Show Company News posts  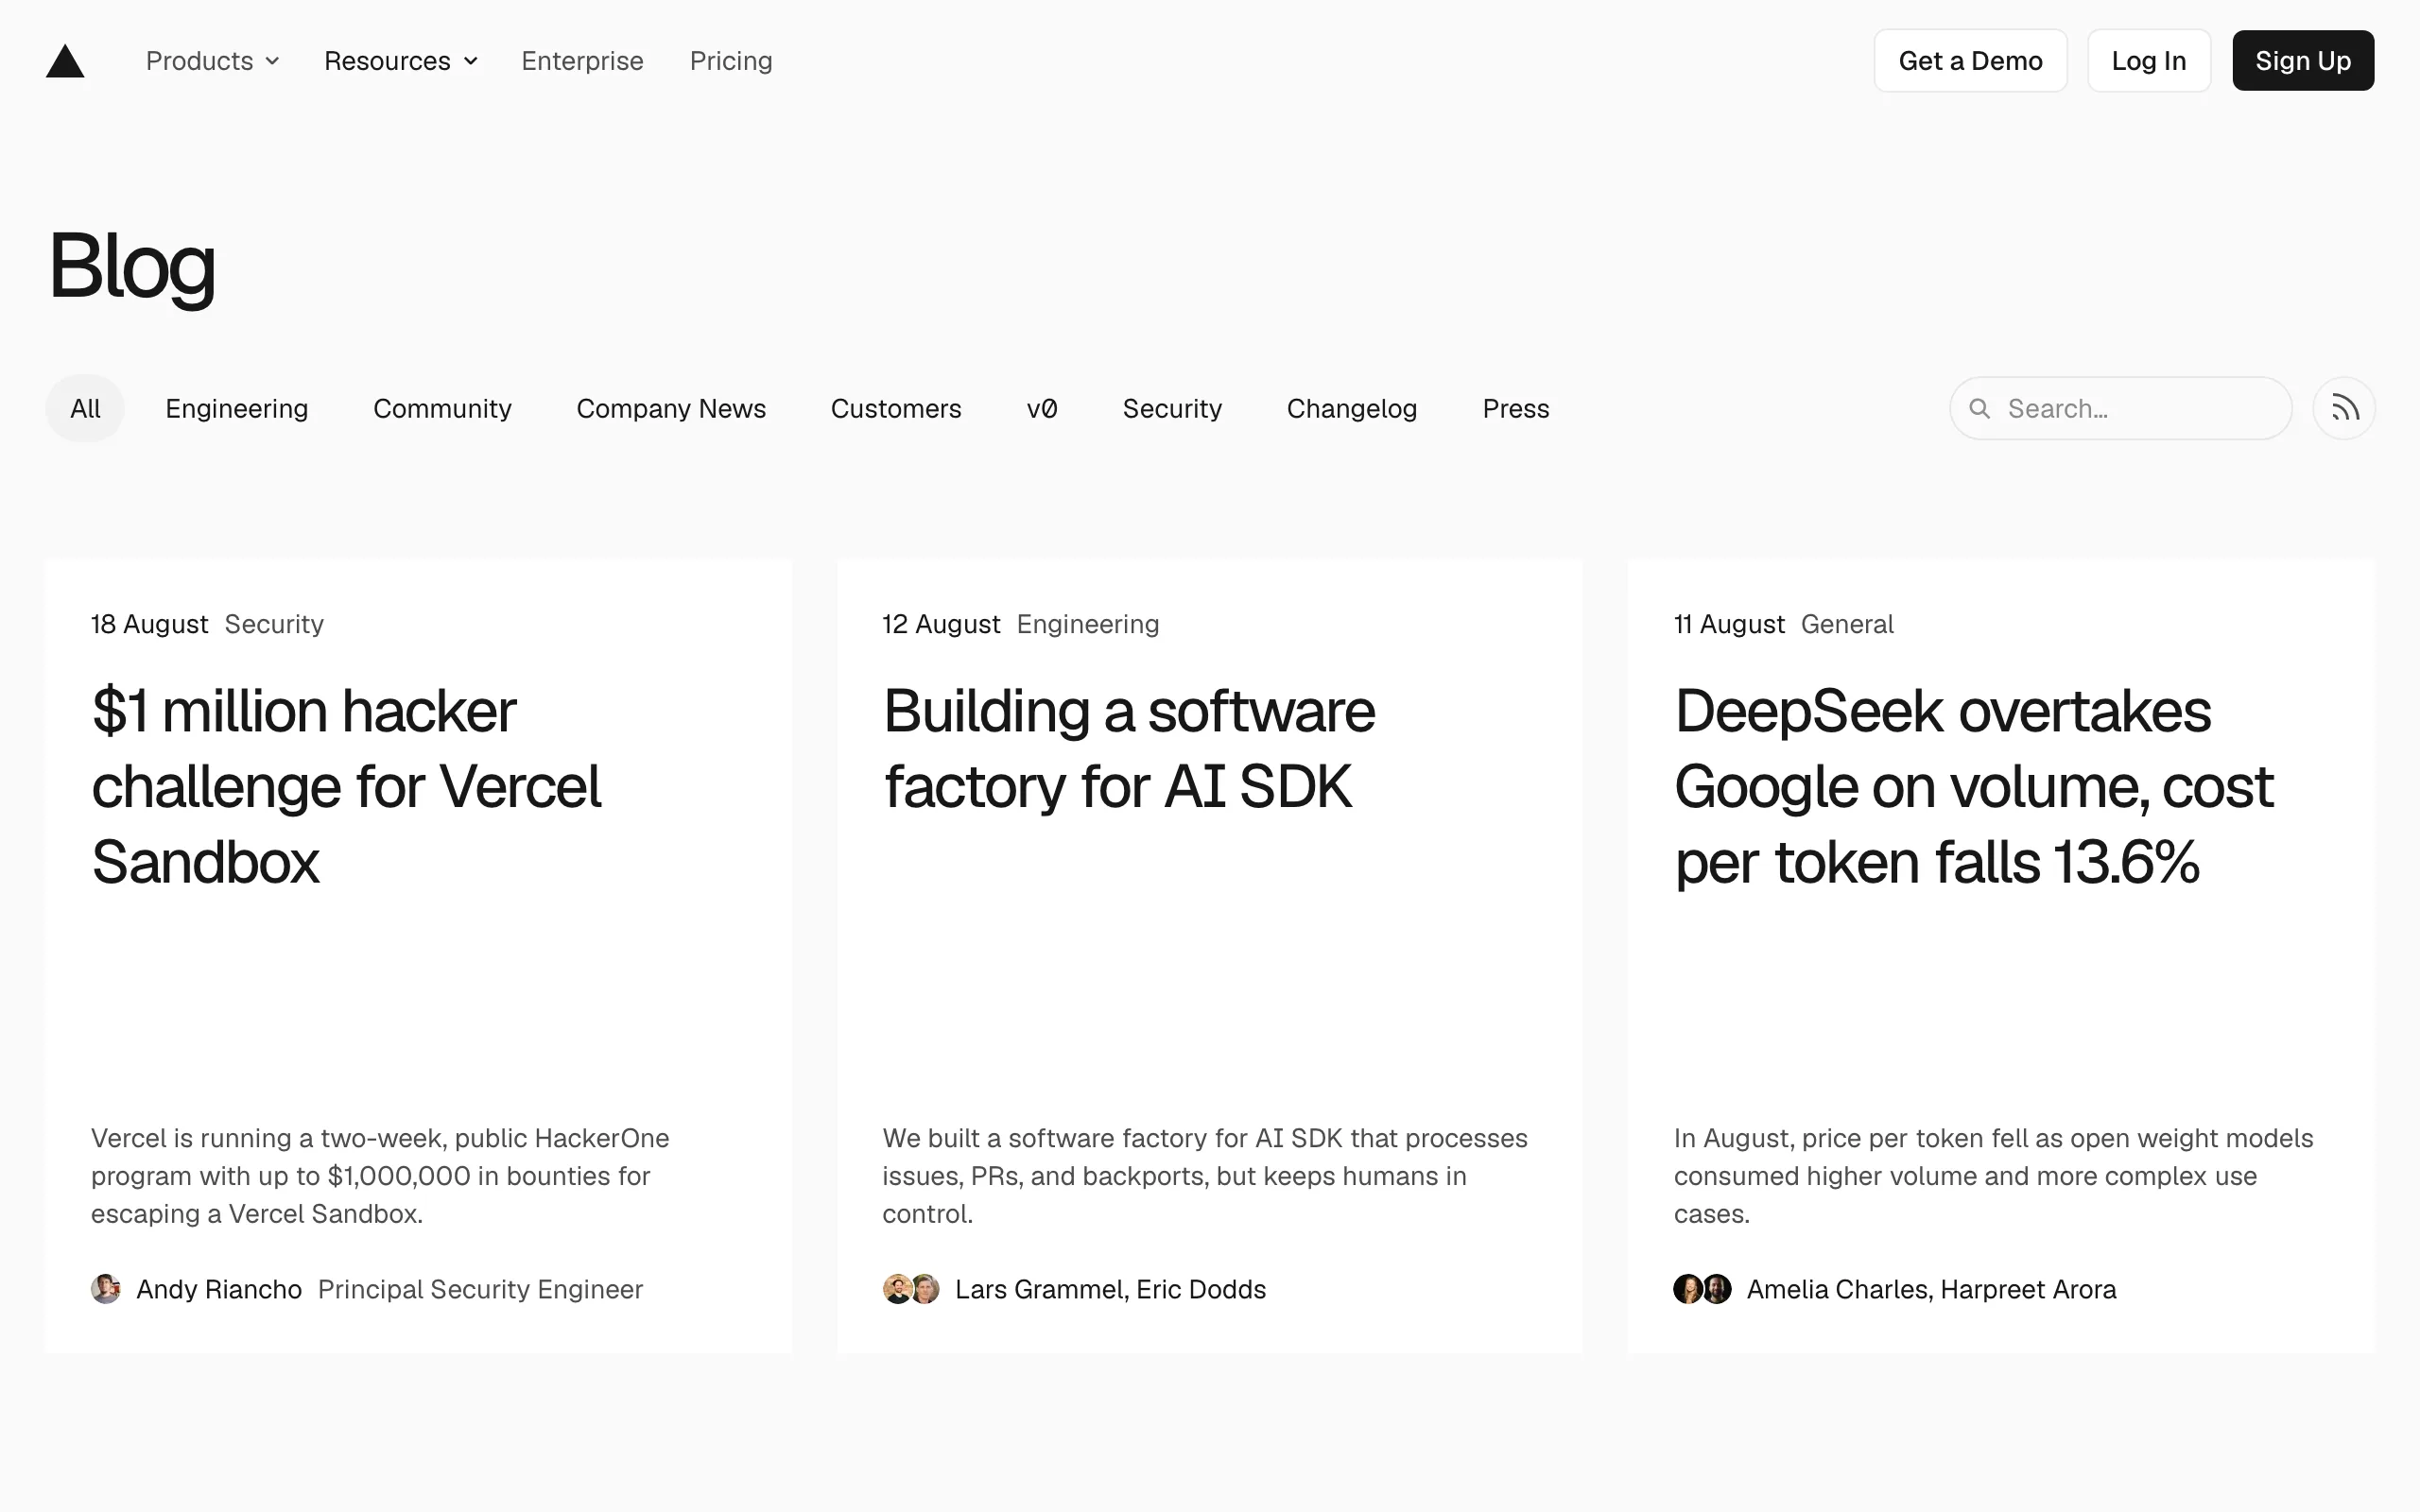click(671, 408)
